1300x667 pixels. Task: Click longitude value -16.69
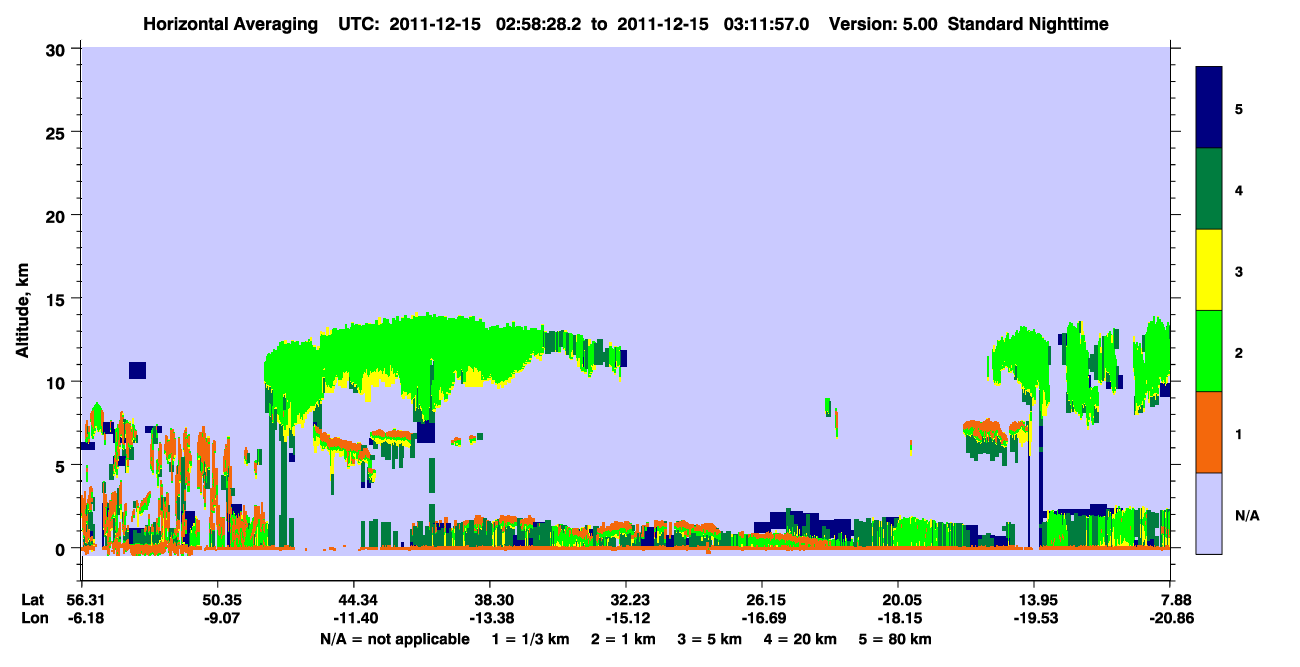[x=762, y=618]
